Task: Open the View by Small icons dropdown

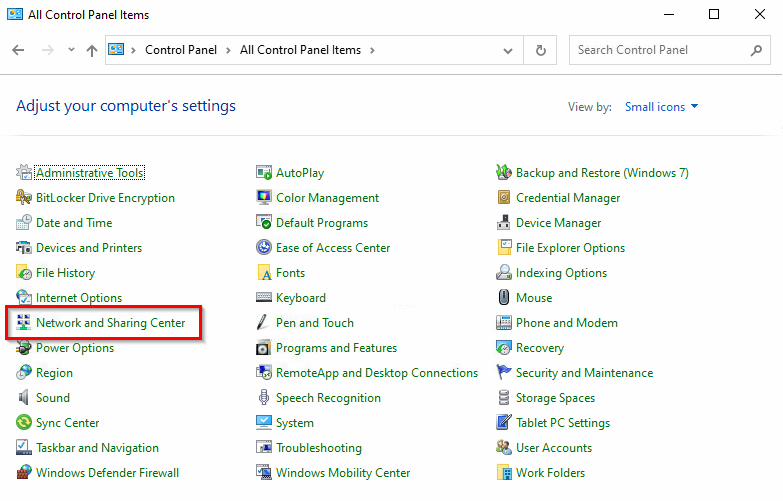Action: 661,107
